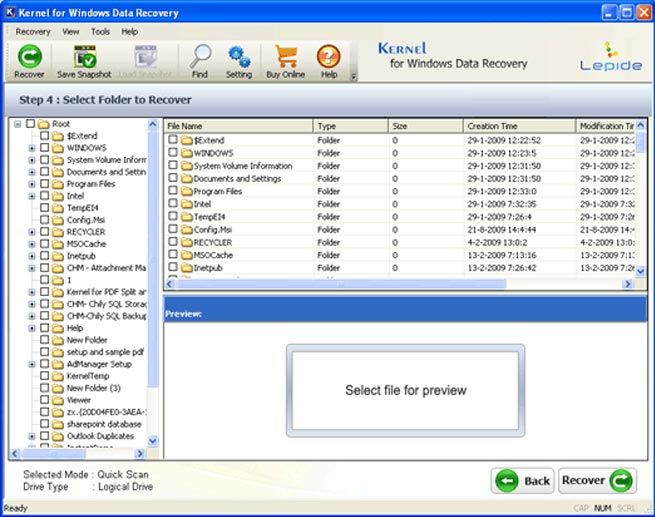Open the View menu
655x517 pixels.
point(71,32)
